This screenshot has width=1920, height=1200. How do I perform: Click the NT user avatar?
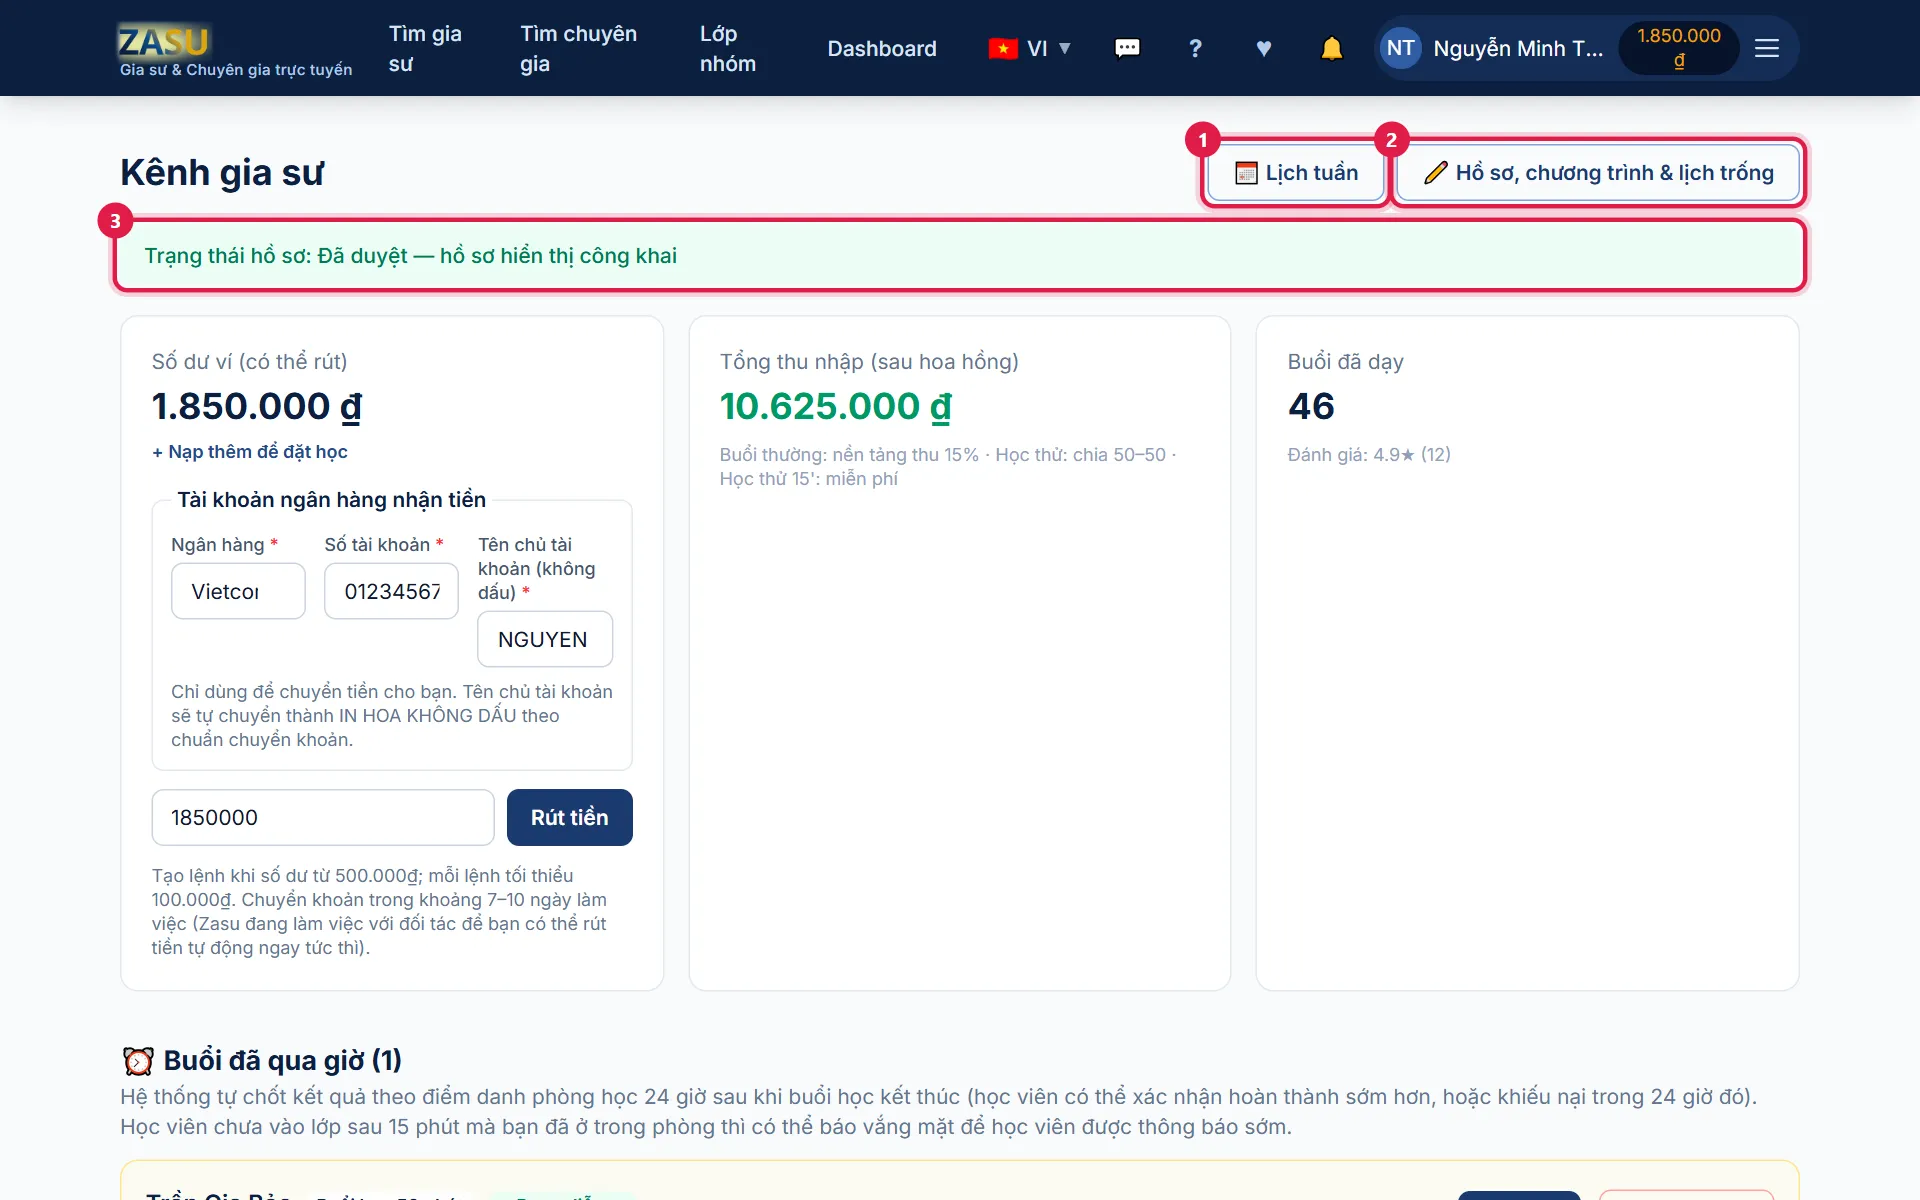tap(1400, 48)
